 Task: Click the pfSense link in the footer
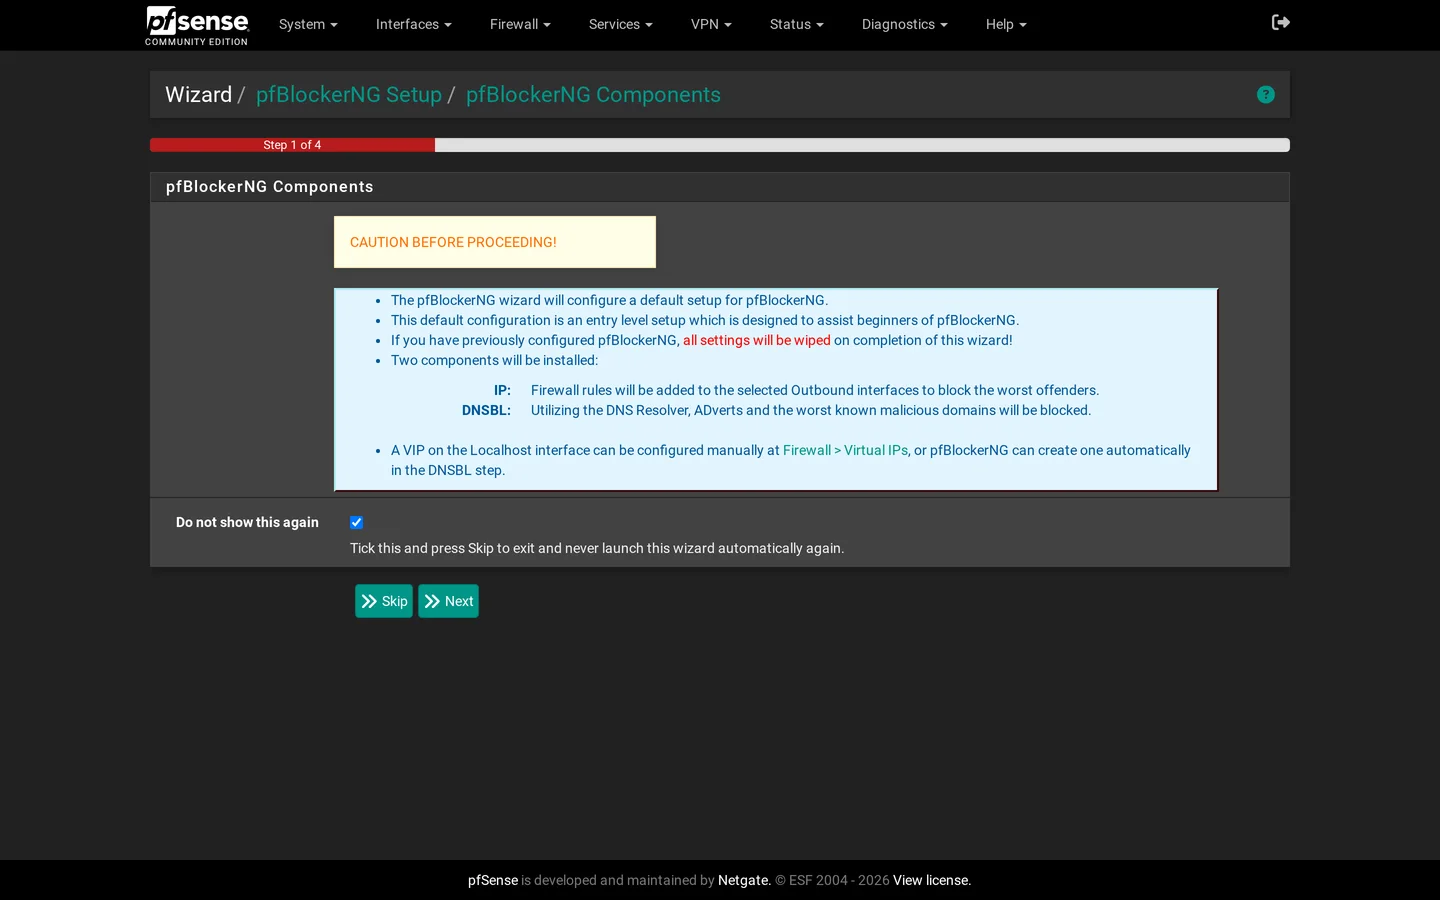(493, 880)
